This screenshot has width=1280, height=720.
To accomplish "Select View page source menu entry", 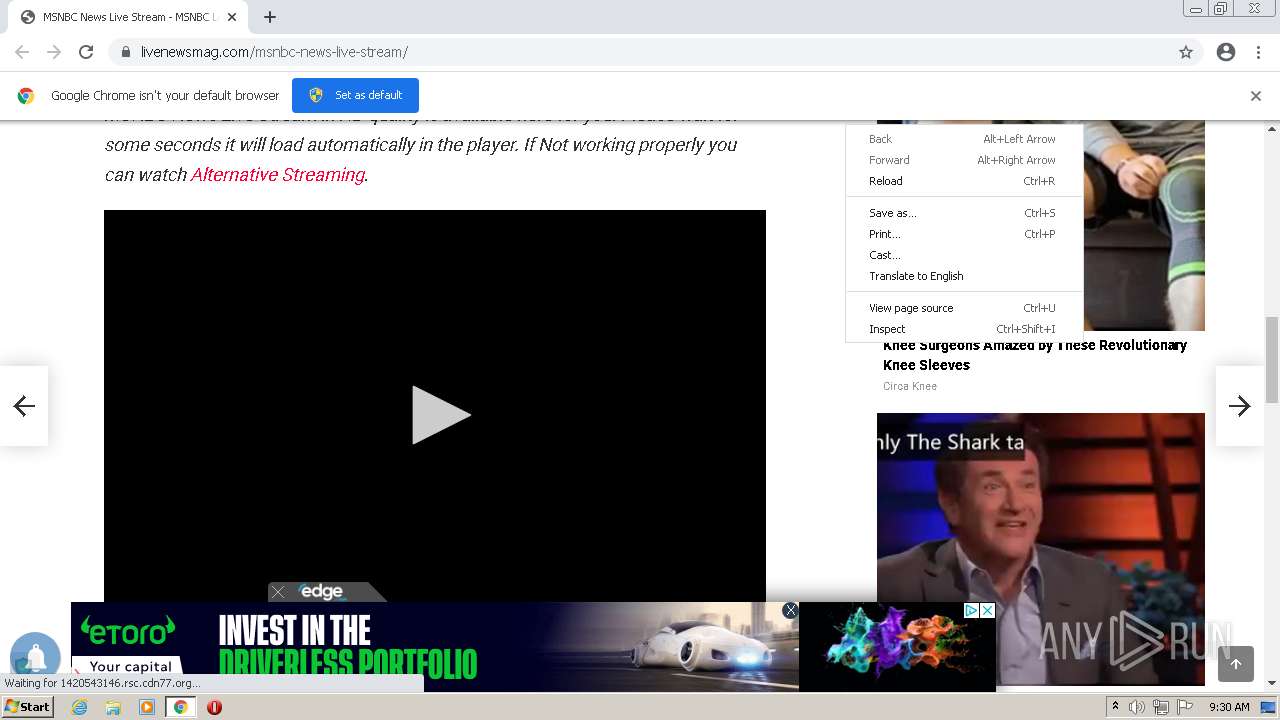I will point(964,308).
